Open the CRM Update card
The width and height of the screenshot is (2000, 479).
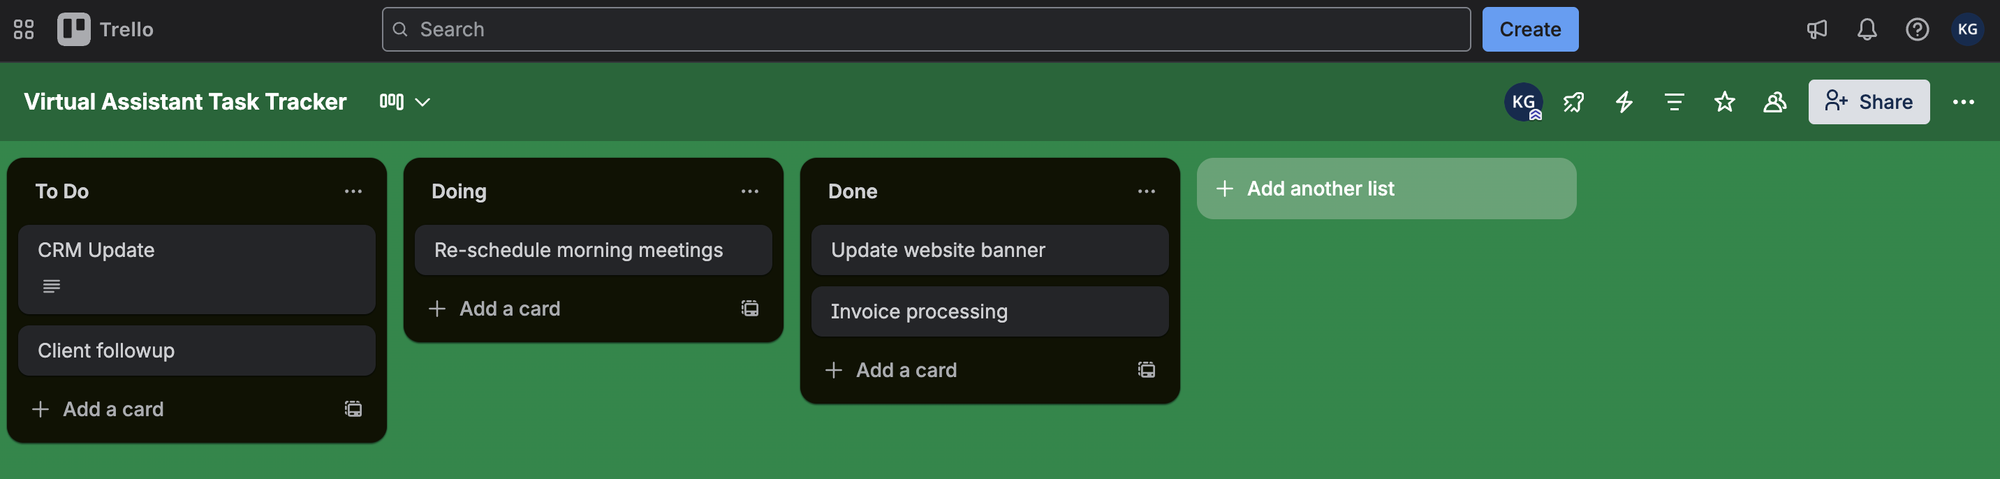[x=197, y=269]
